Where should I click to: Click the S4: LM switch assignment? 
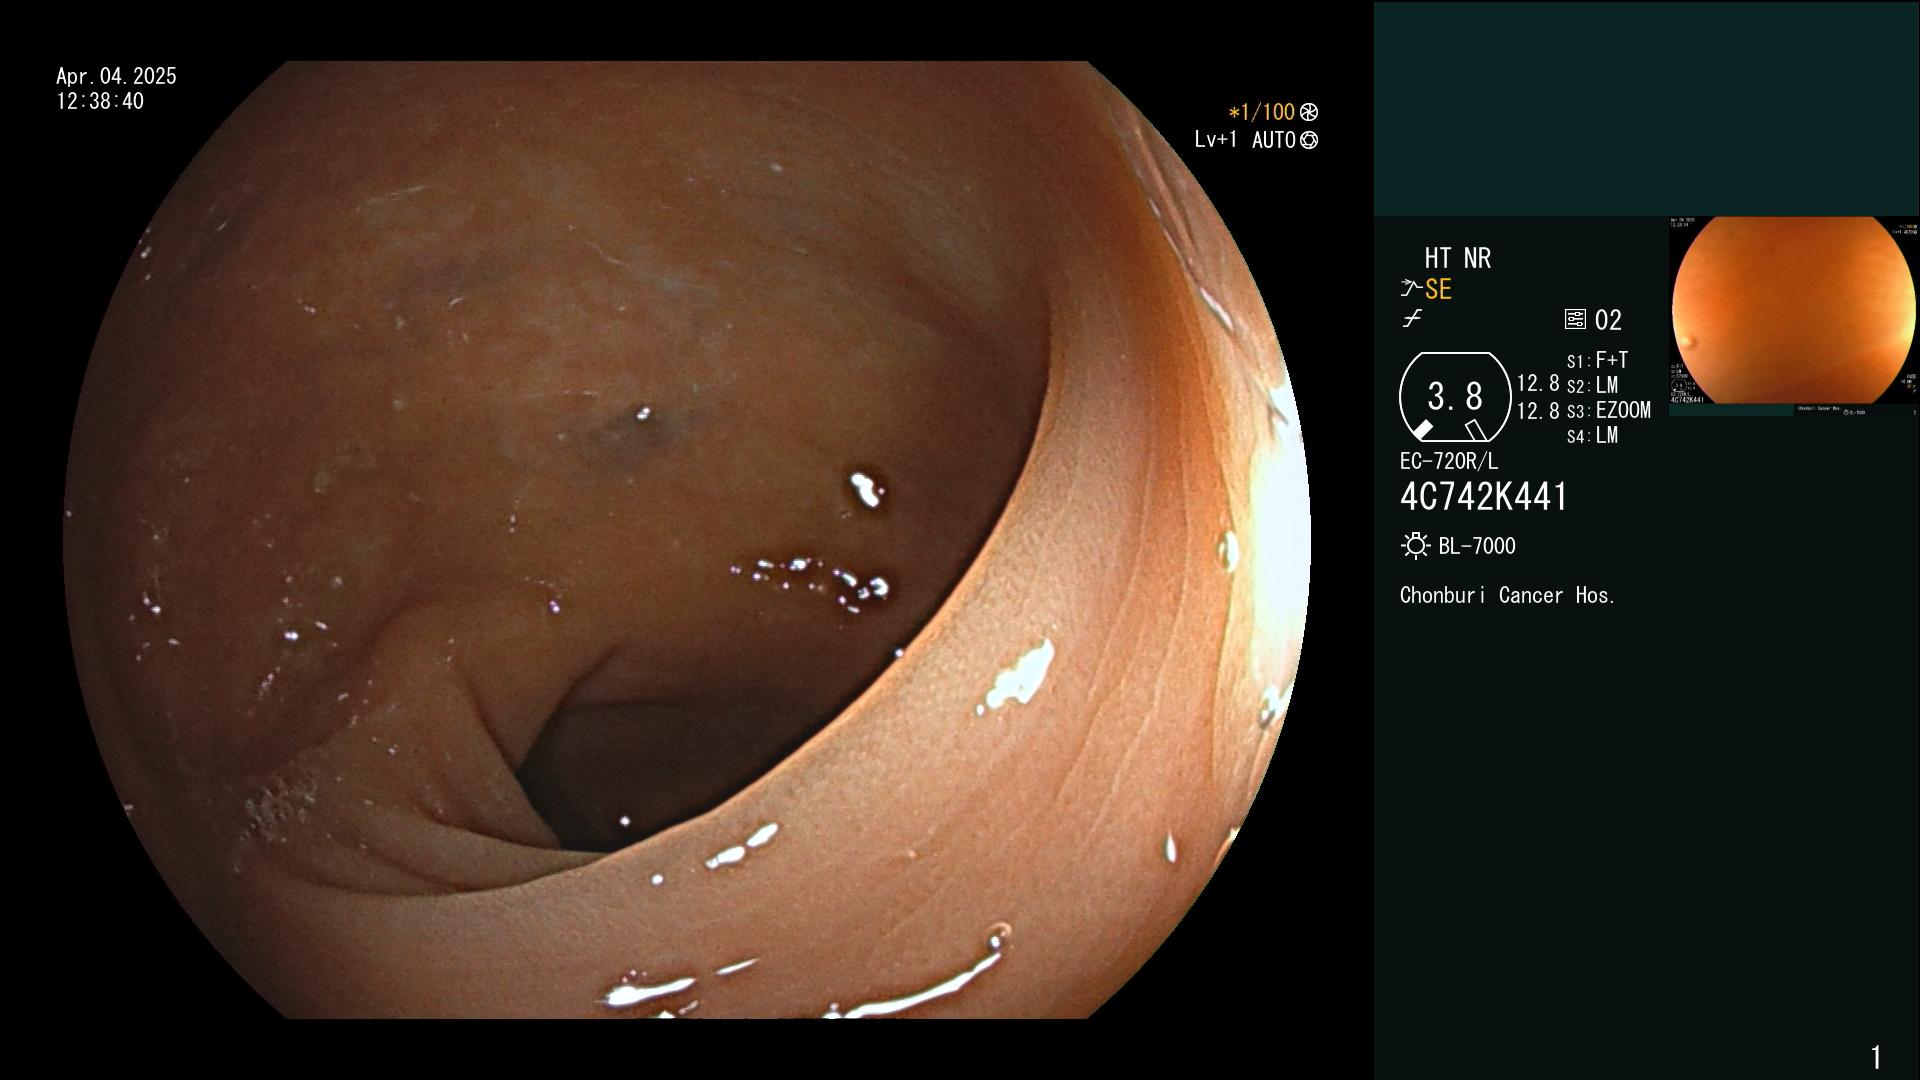[1592, 436]
